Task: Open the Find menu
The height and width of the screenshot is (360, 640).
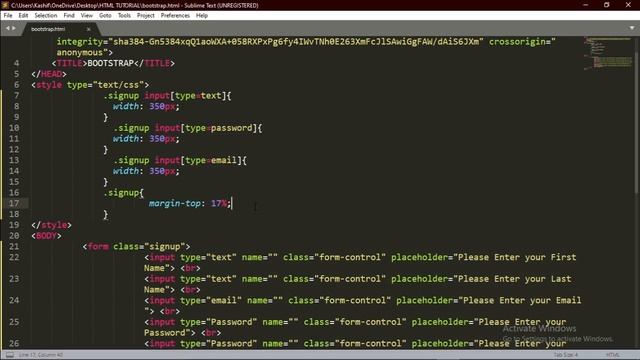Action: pyautogui.click(x=69, y=16)
